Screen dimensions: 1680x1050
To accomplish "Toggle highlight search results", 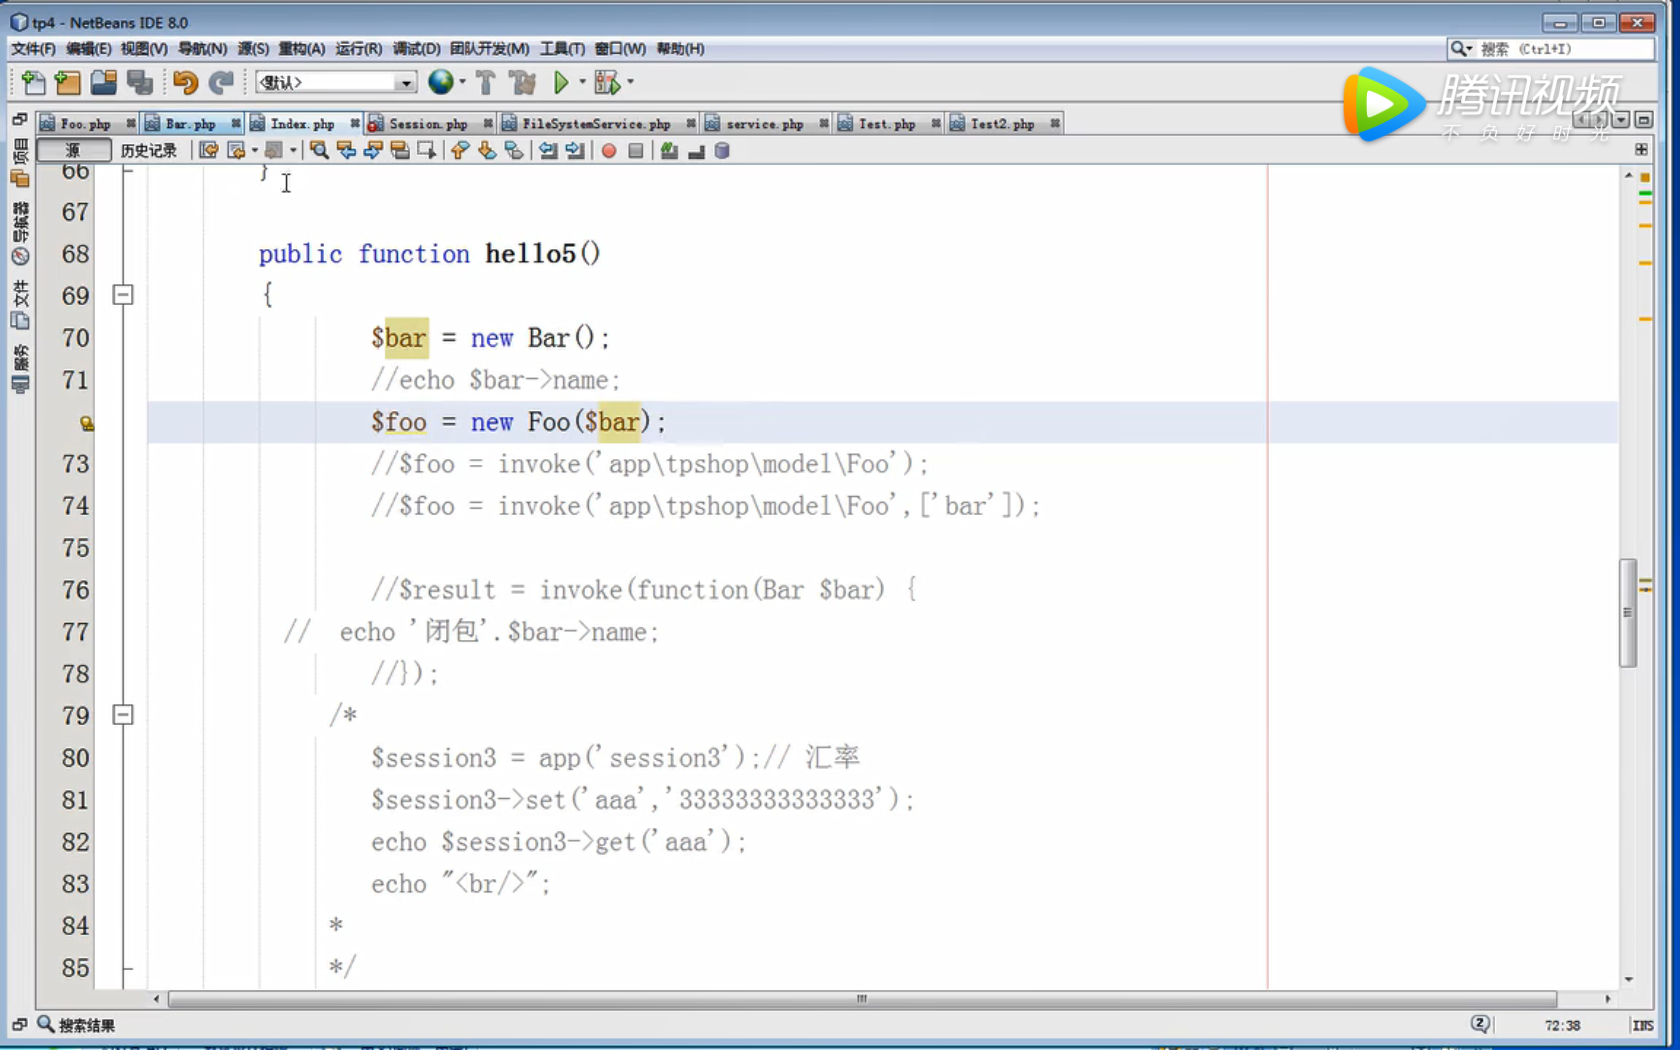I will (400, 151).
